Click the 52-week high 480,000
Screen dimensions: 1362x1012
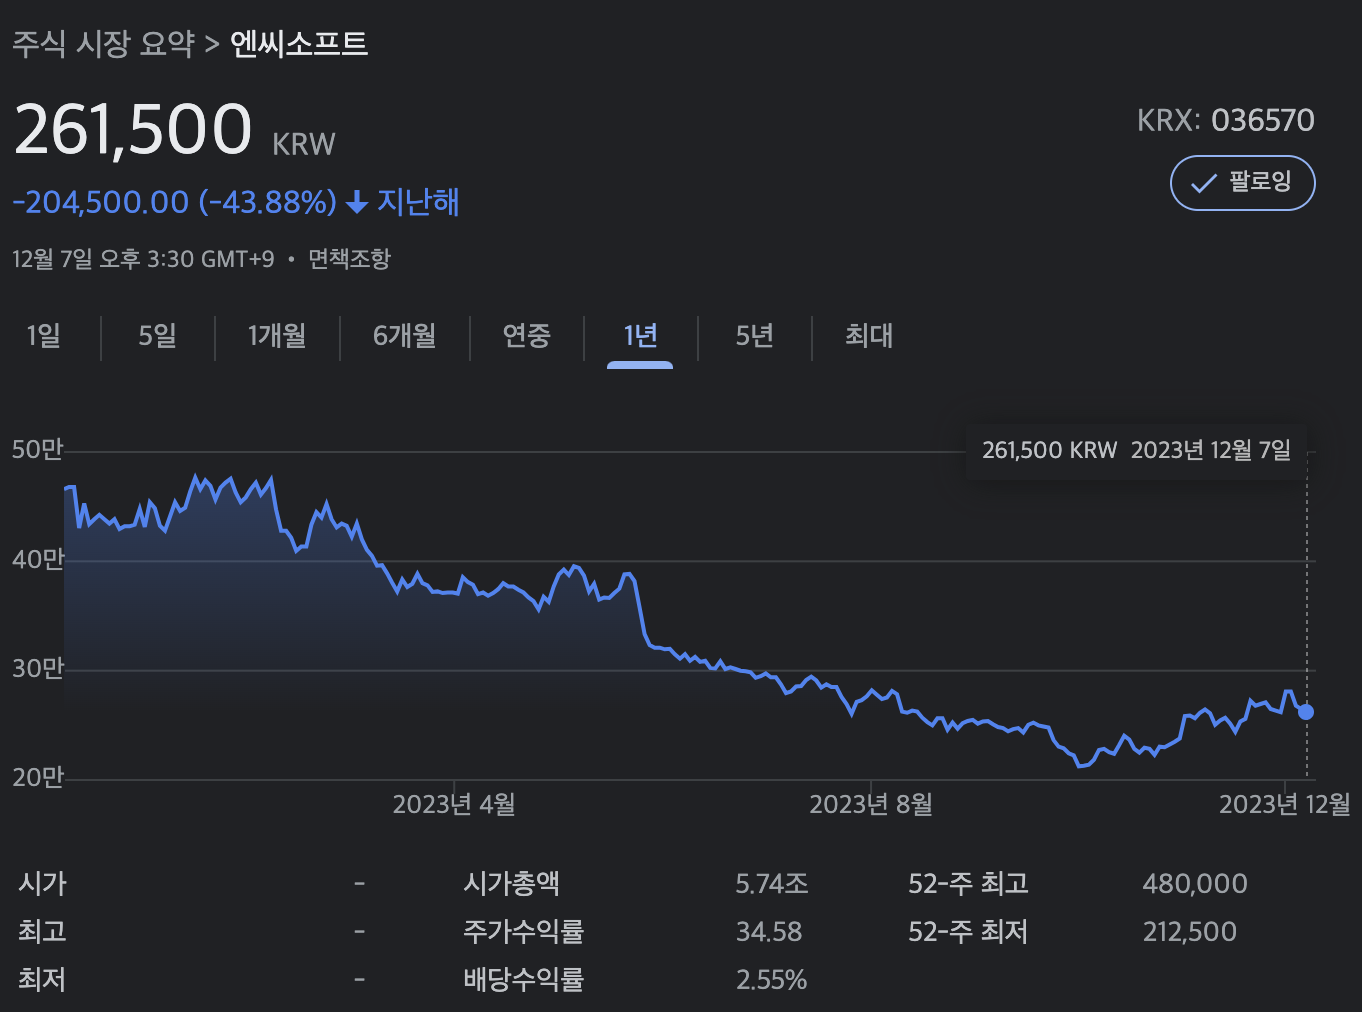[x=1195, y=884]
